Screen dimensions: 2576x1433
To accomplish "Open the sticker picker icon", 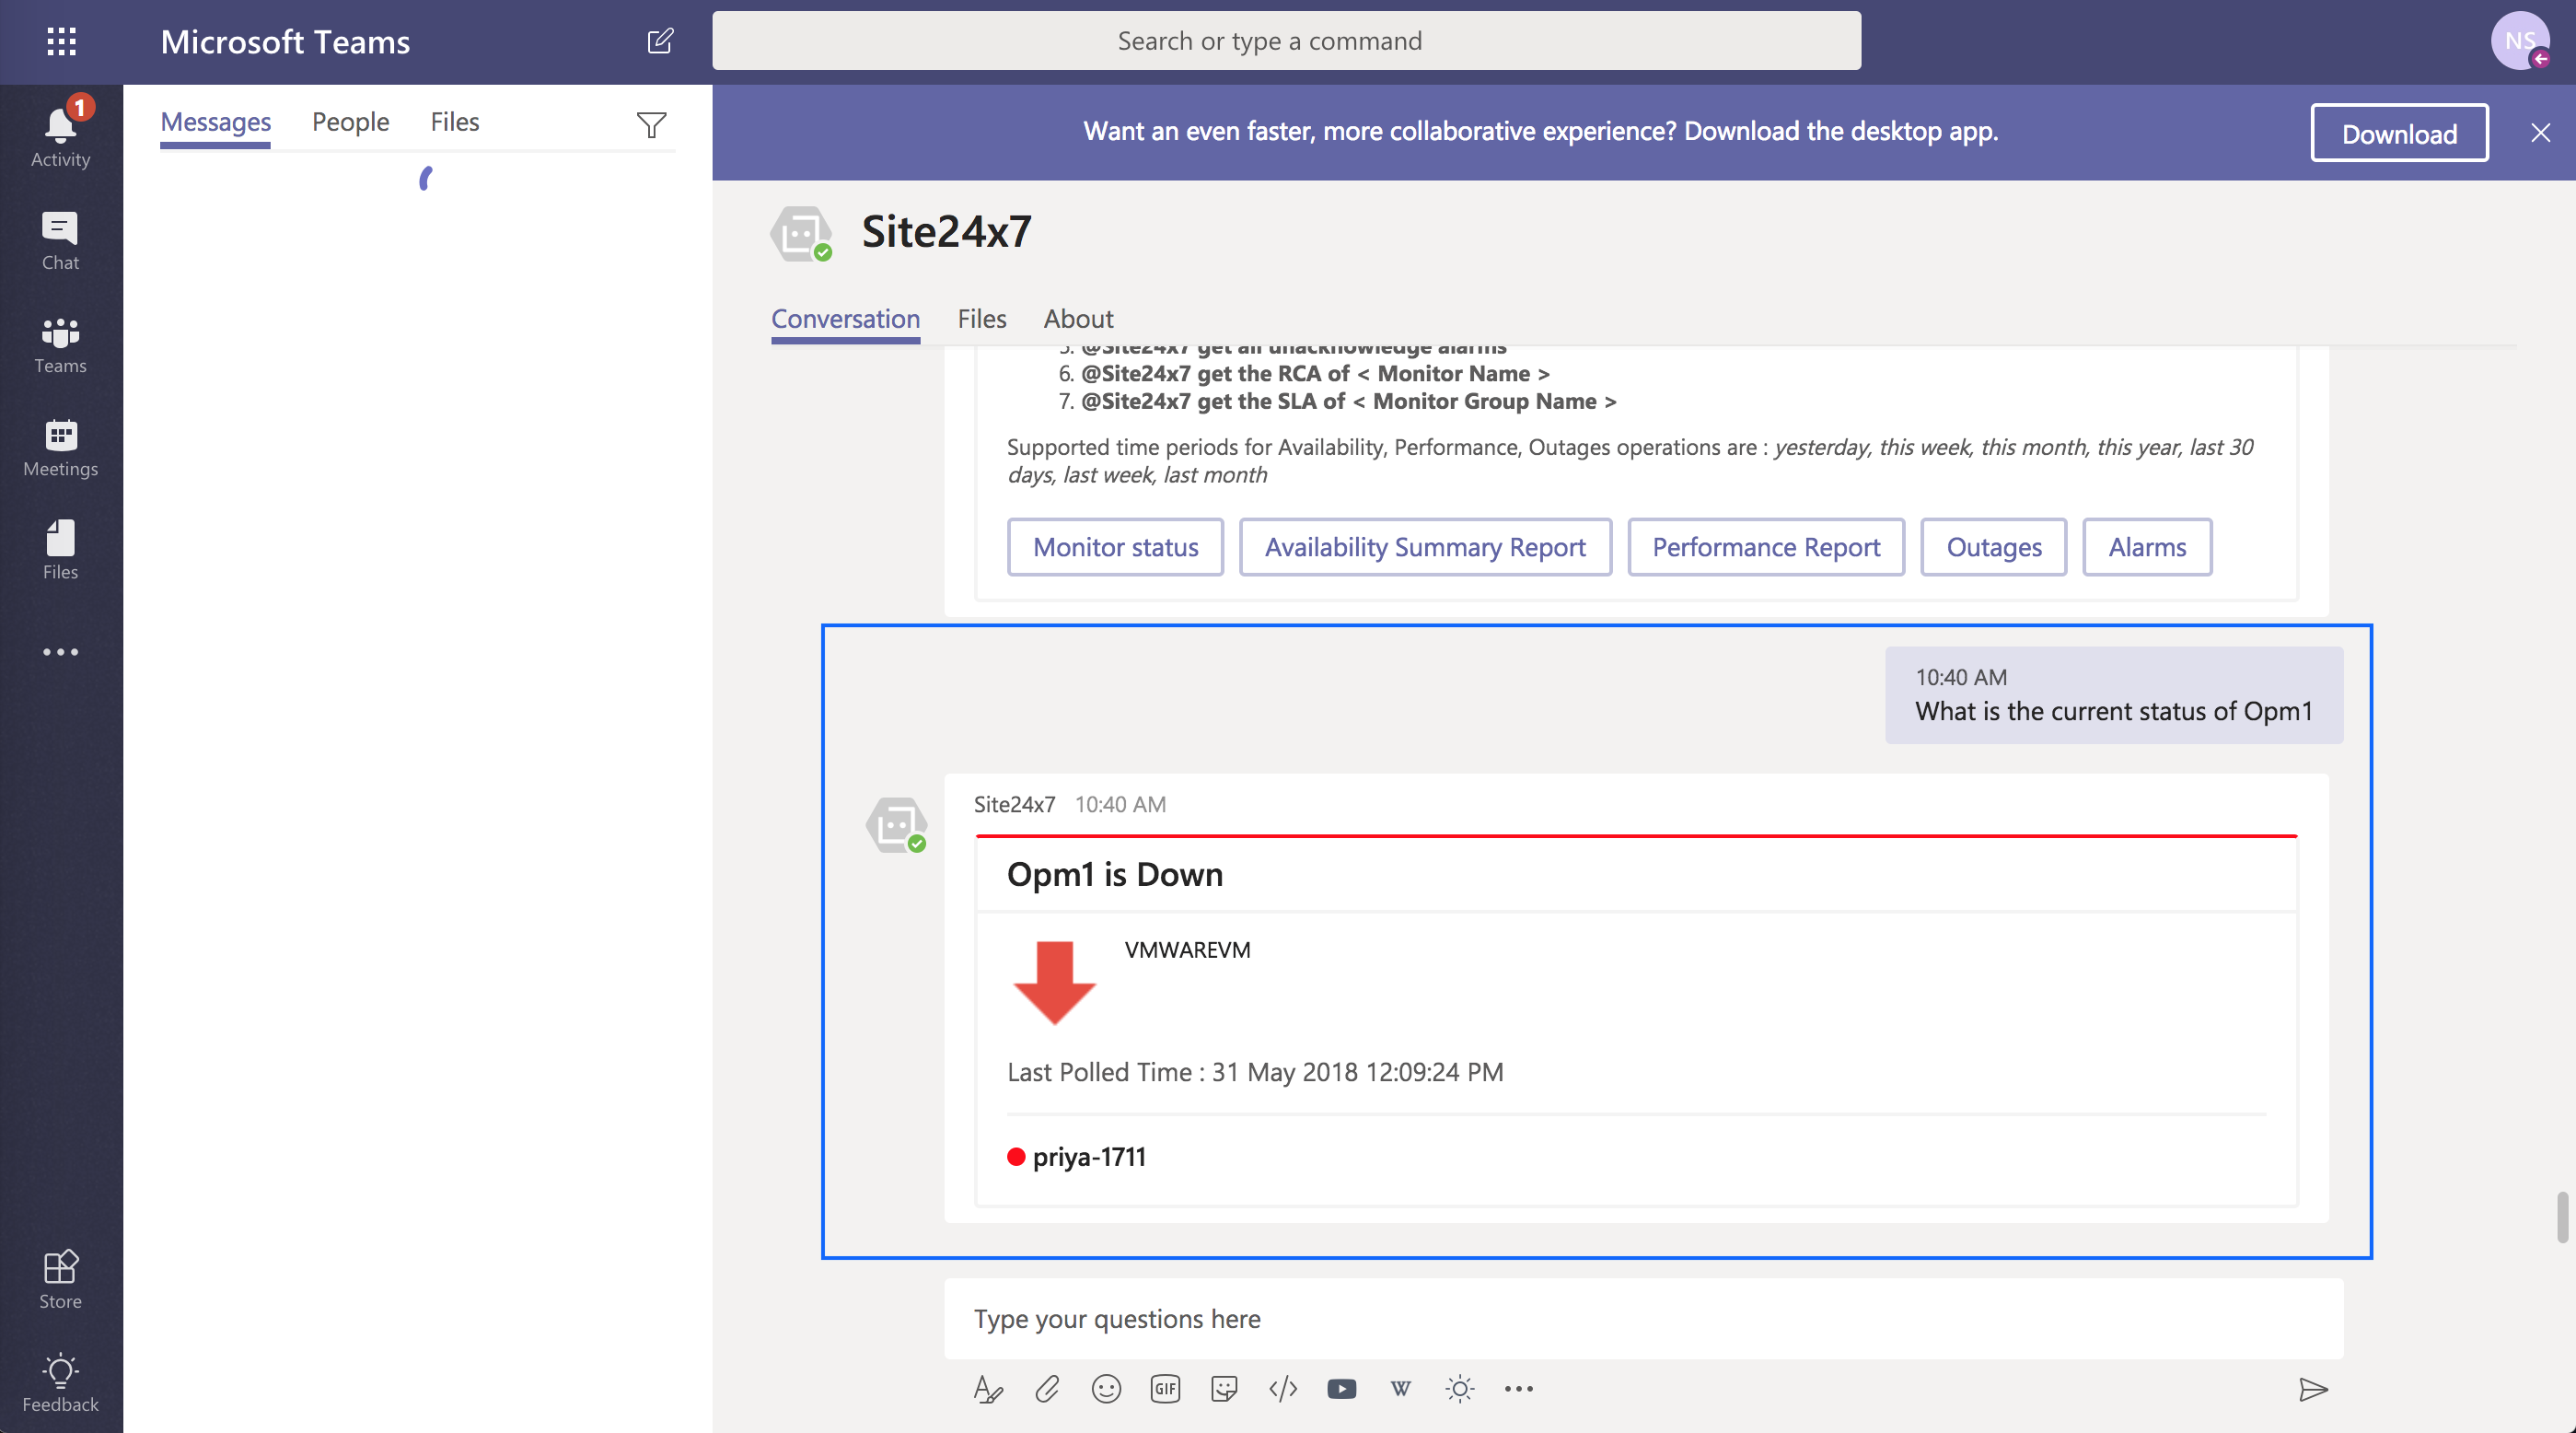I will (1224, 1388).
